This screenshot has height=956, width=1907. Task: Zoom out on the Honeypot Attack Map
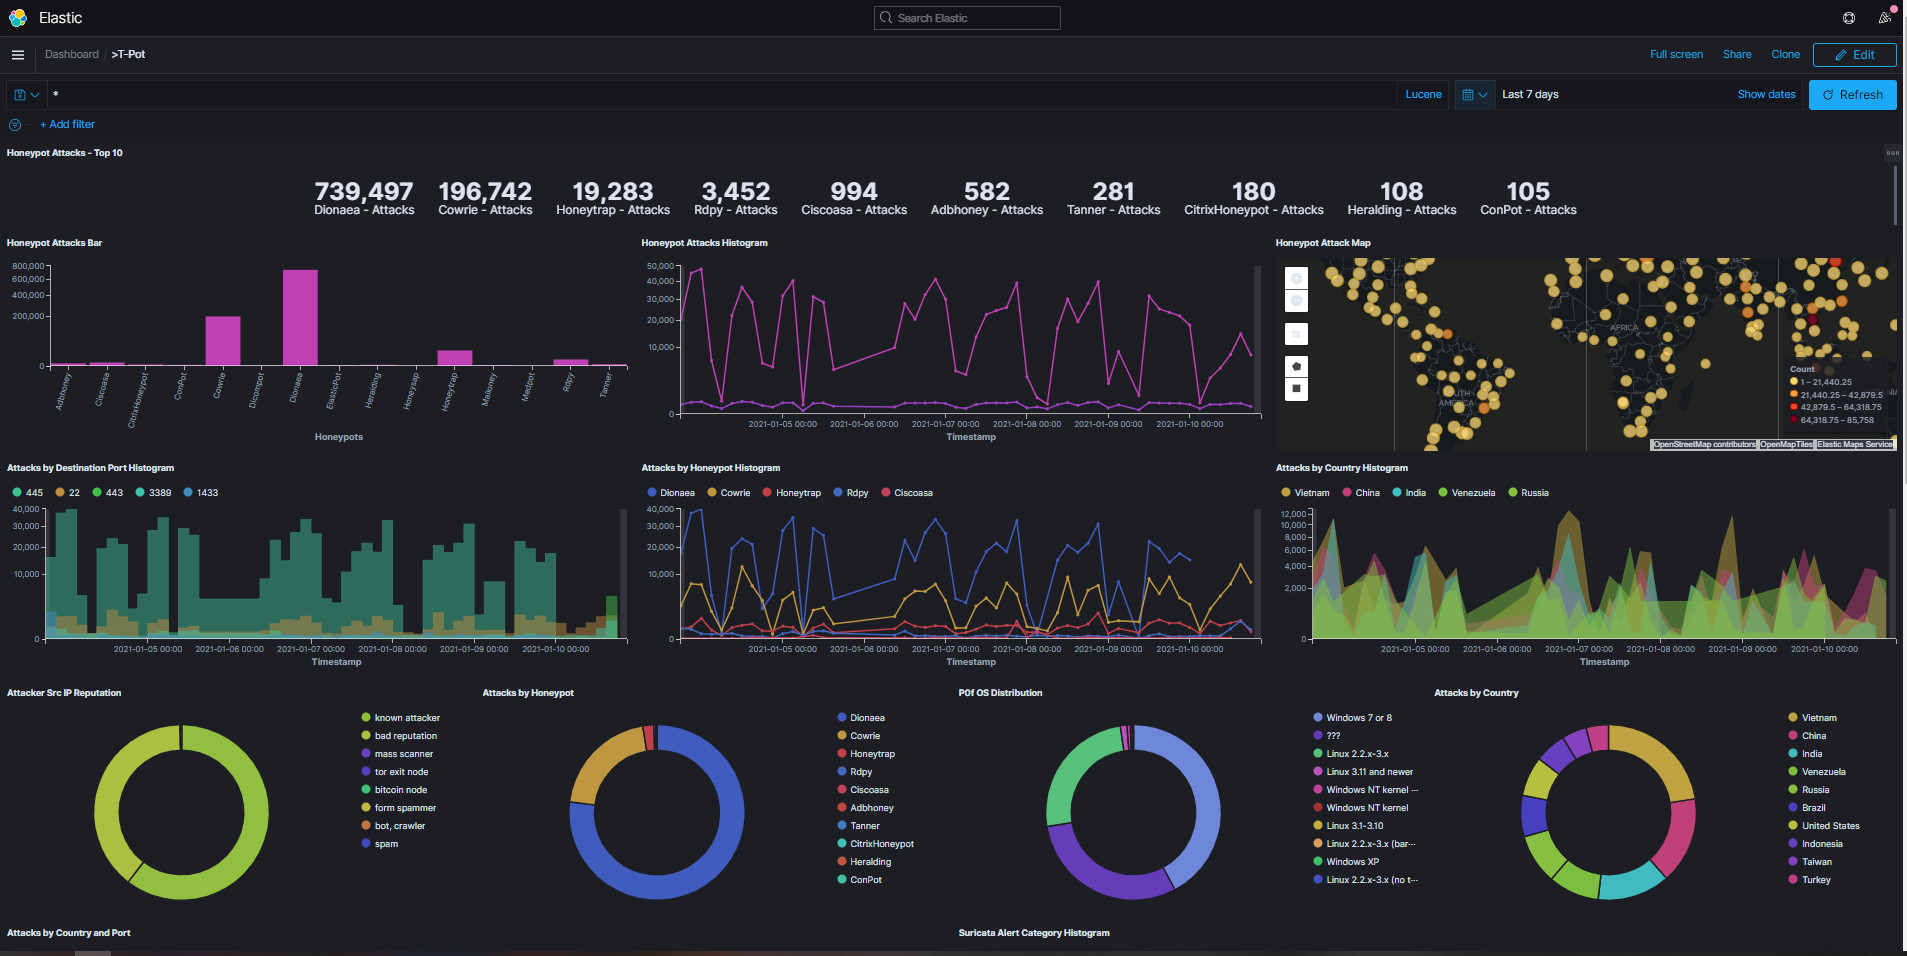click(1296, 301)
